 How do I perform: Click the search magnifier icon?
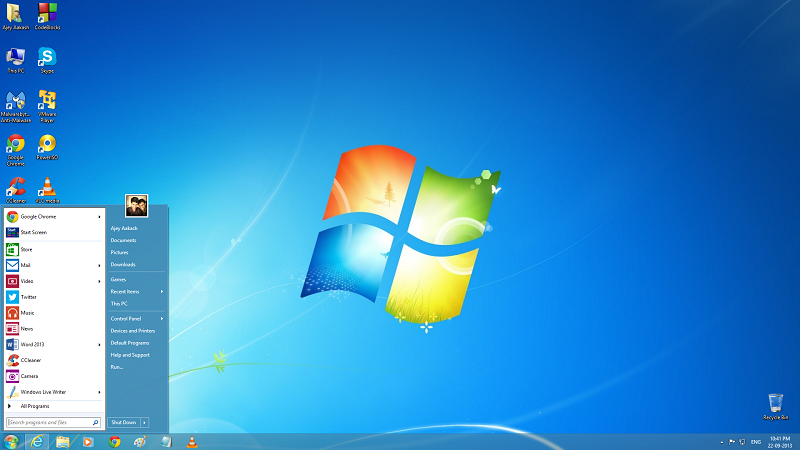coord(95,422)
